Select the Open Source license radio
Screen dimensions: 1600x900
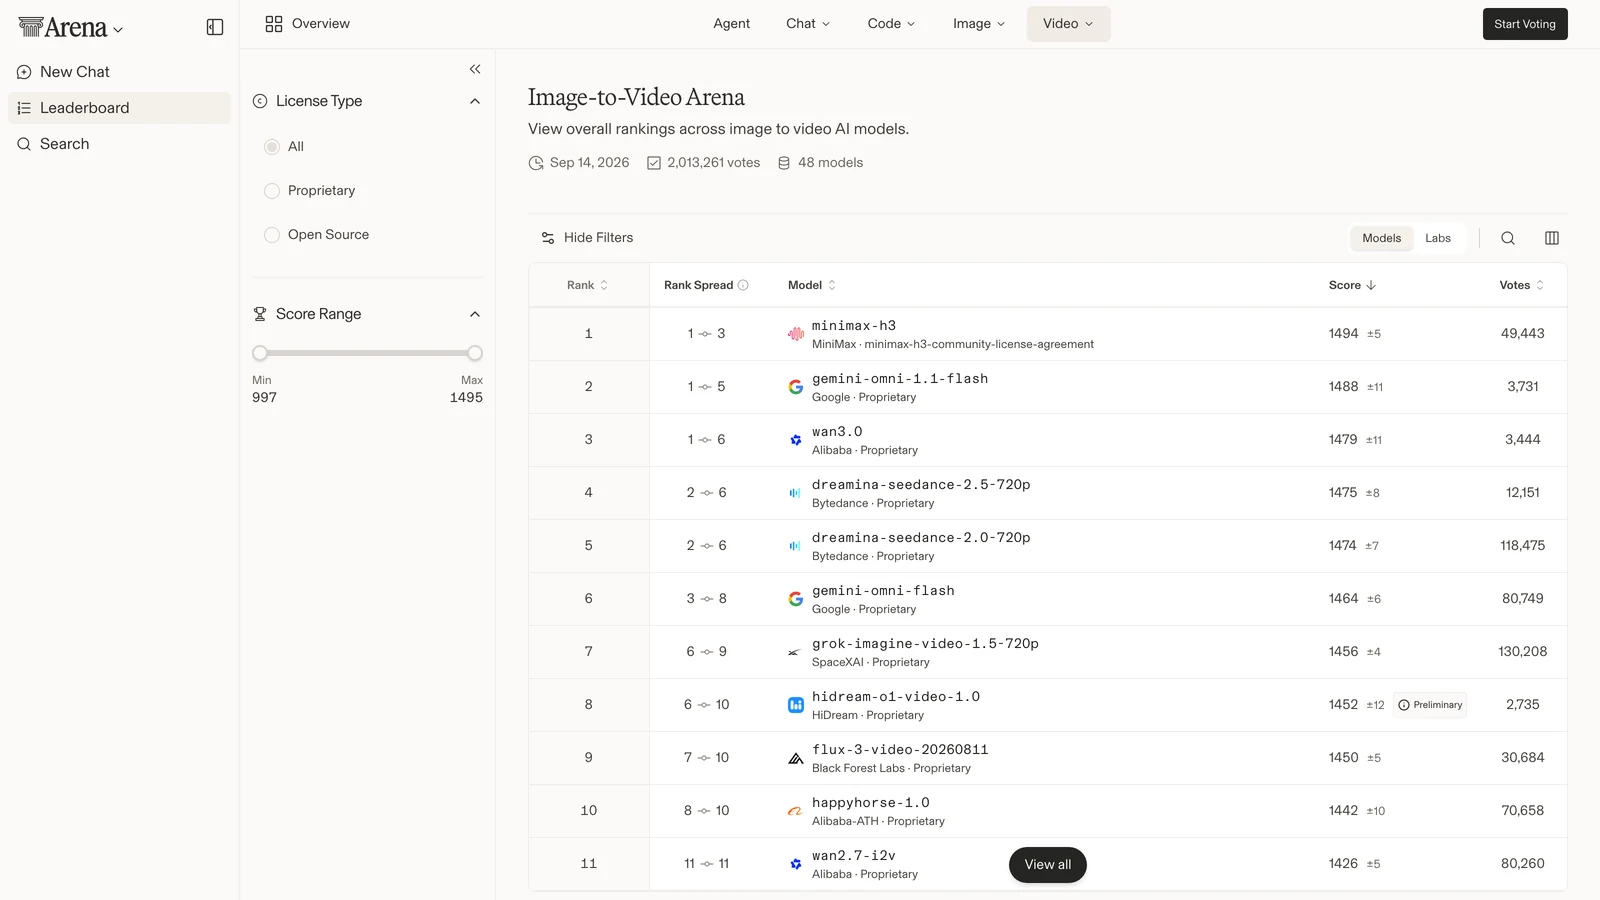272,235
